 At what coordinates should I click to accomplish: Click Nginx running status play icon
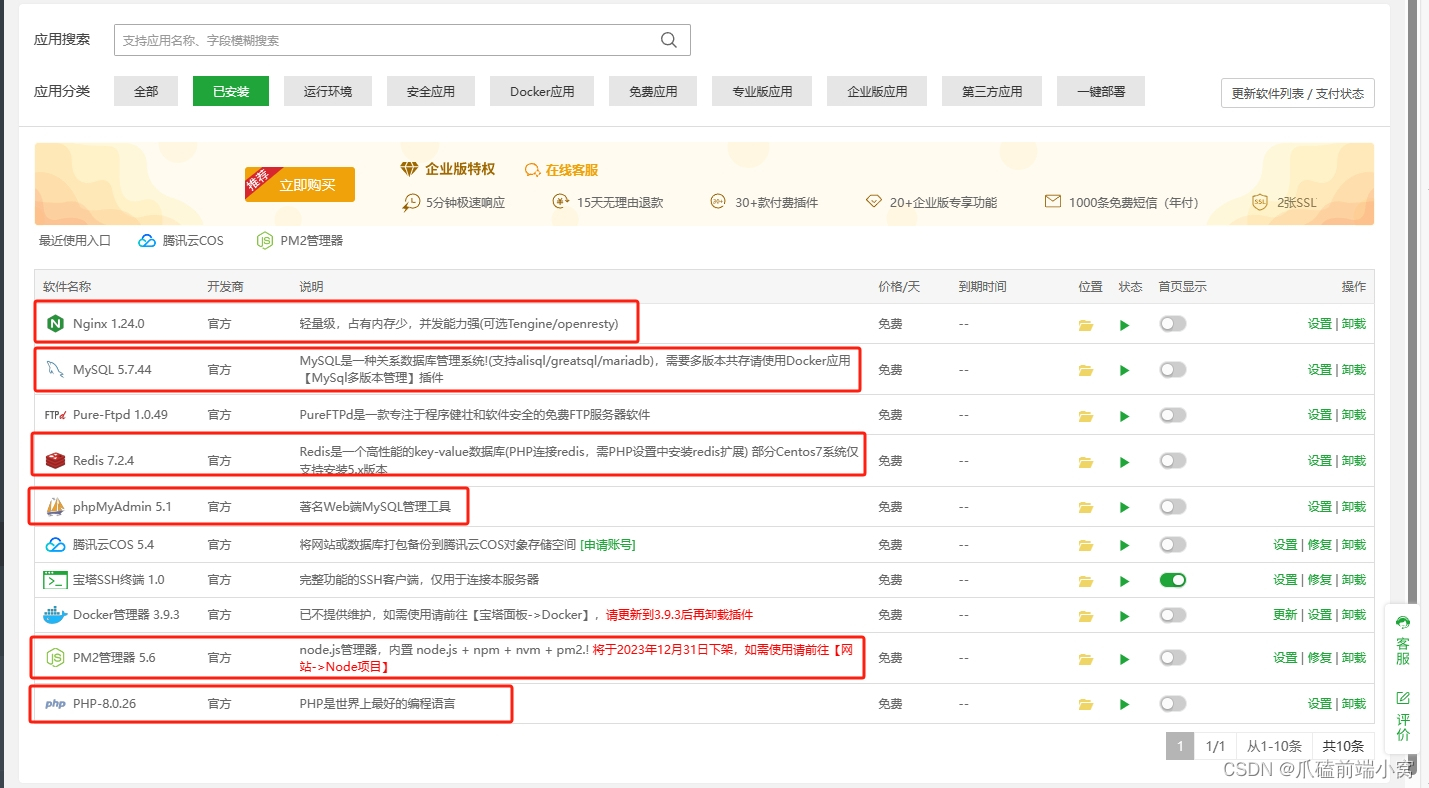(x=1125, y=325)
